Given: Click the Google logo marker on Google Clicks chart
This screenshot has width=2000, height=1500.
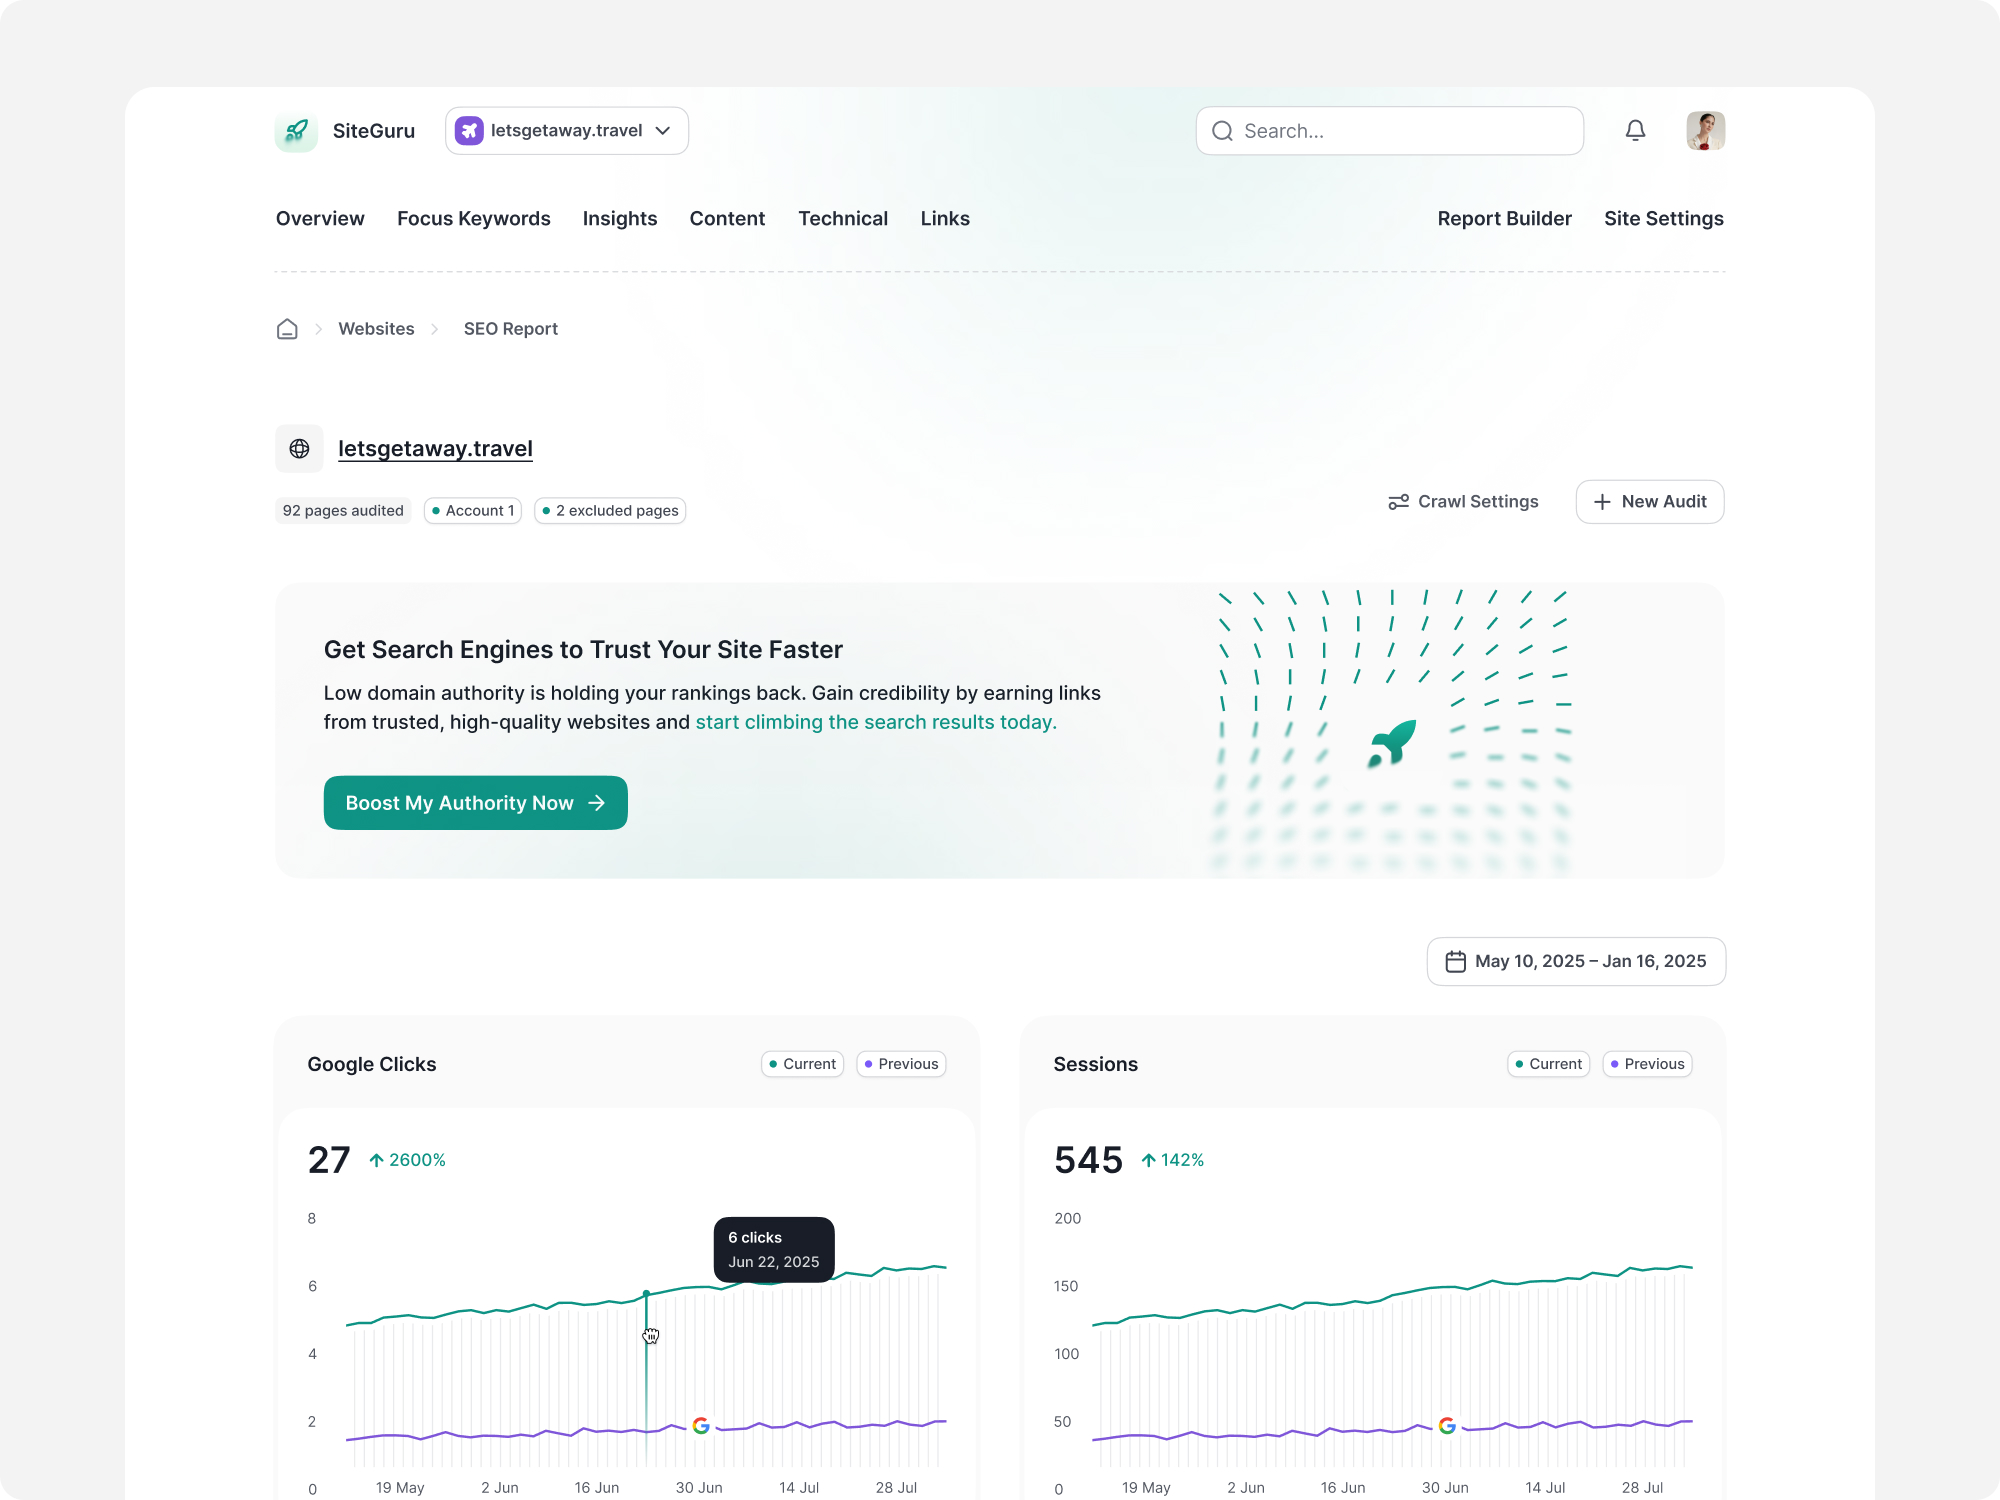Looking at the screenshot, I should point(701,1425).
